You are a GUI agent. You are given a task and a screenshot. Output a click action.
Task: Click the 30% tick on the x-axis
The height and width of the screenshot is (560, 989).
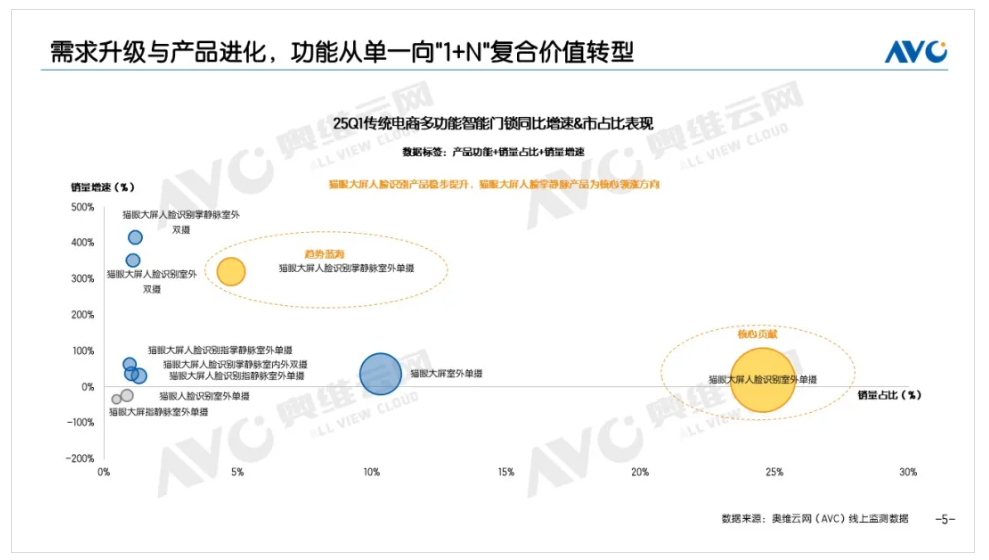907,472
